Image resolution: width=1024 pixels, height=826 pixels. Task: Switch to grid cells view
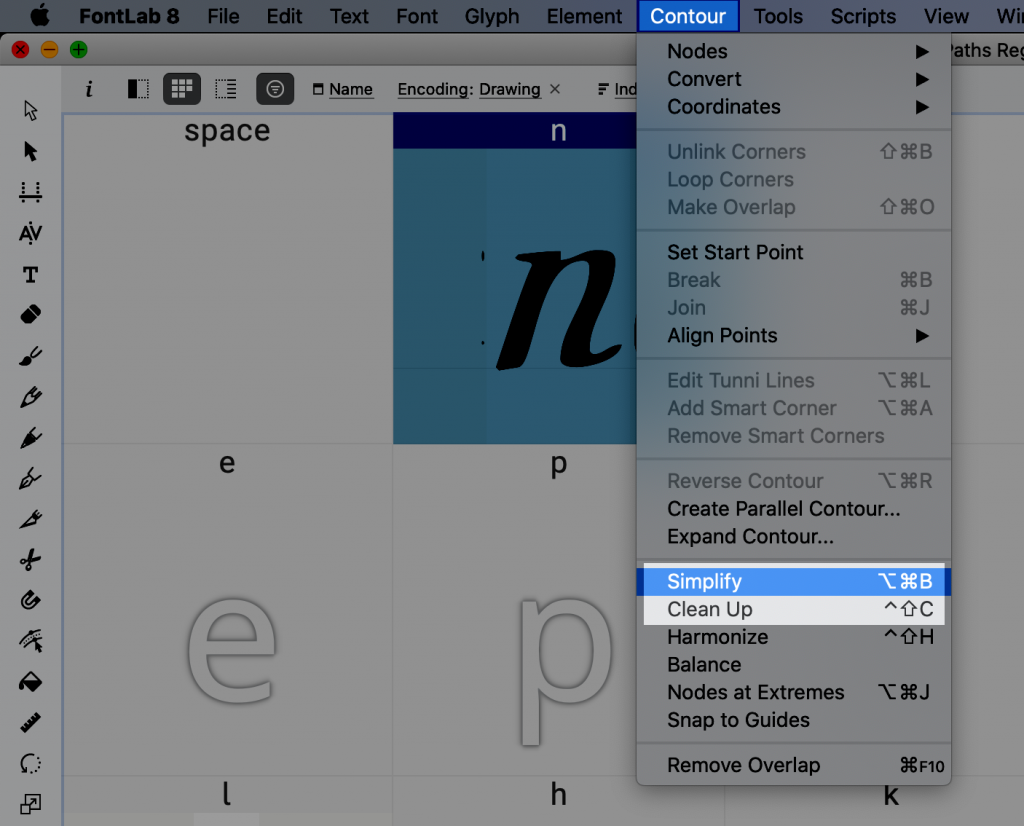point(182,89)
